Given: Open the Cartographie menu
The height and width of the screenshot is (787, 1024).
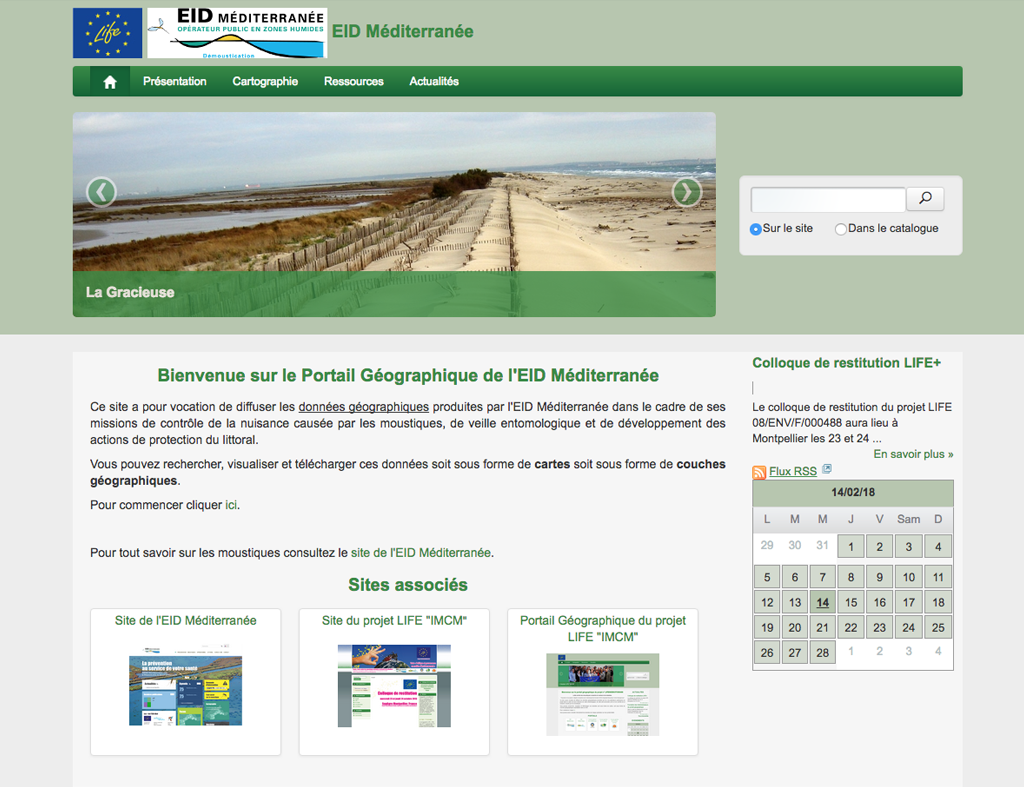Looking at the screenshot, I should point(265,82).
